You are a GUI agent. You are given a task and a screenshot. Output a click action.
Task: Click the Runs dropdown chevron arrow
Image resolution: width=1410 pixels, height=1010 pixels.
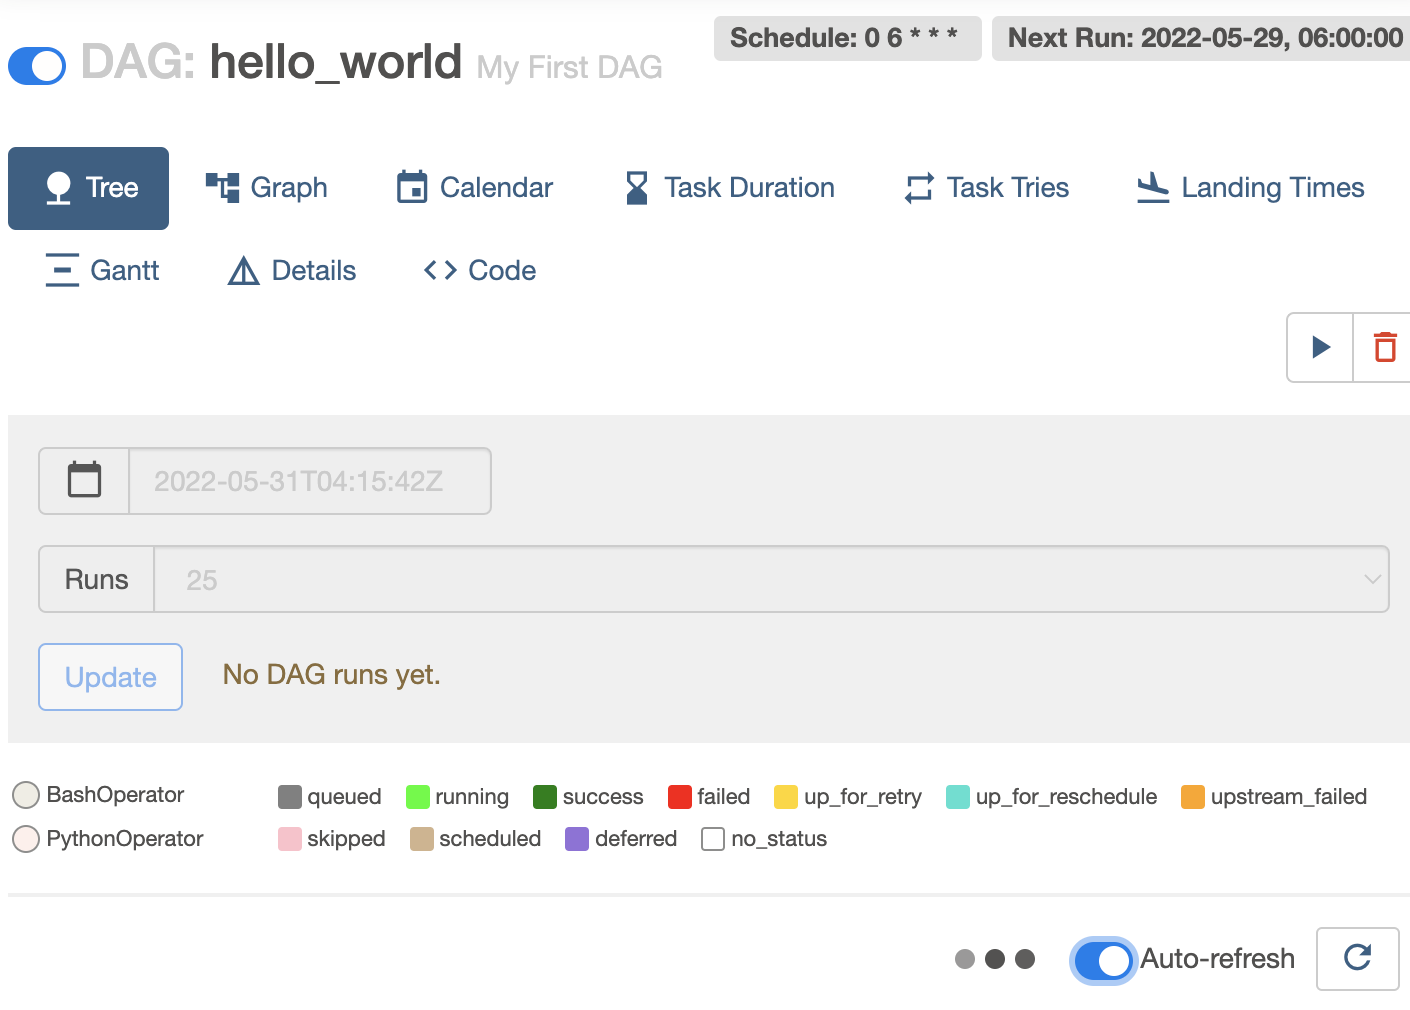coord(1372,579)
